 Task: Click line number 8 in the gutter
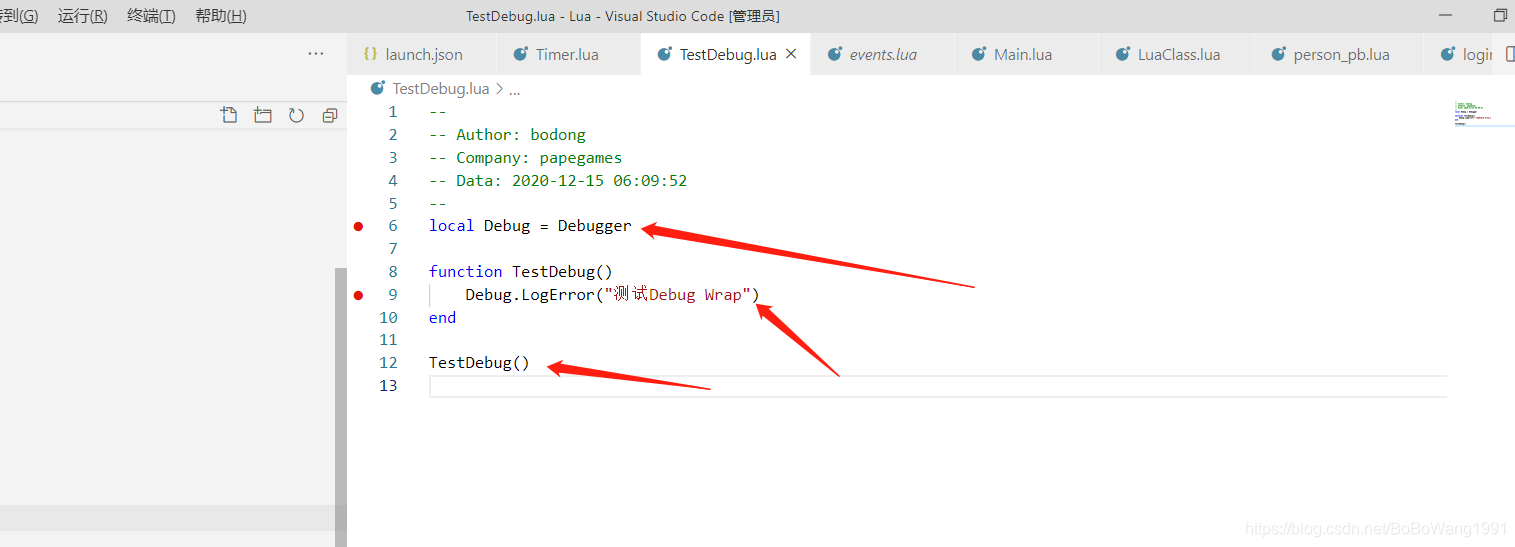[393, 271]
